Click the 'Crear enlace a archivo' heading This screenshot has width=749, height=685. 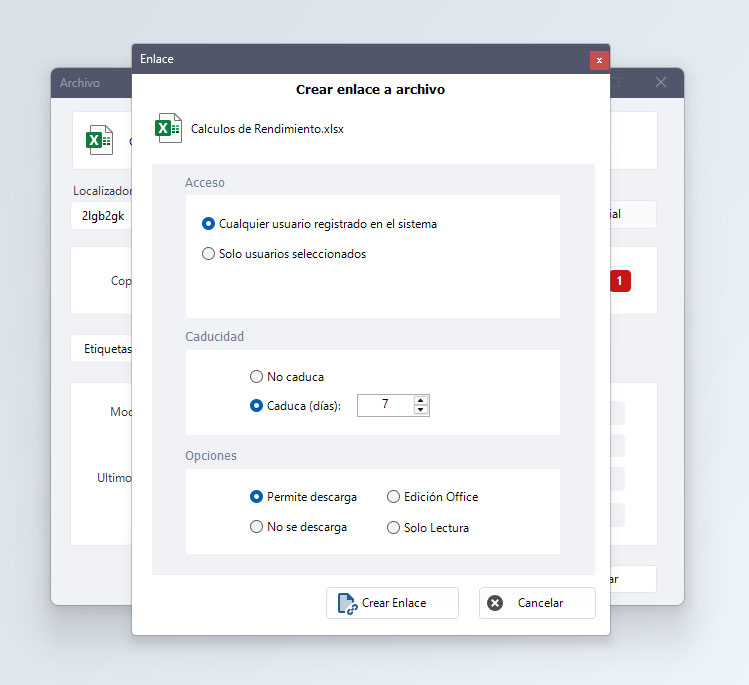(370, 89)
